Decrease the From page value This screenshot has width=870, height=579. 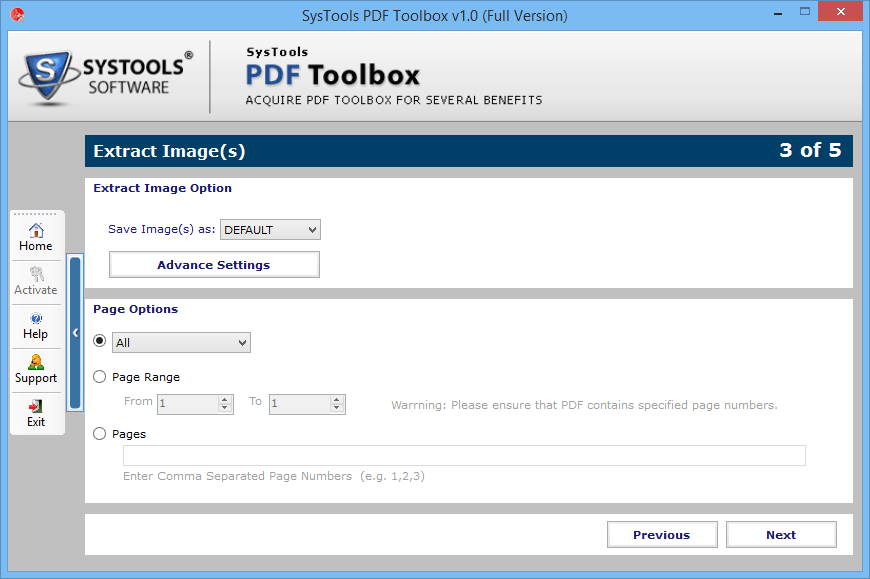click(x=225, y=409)
